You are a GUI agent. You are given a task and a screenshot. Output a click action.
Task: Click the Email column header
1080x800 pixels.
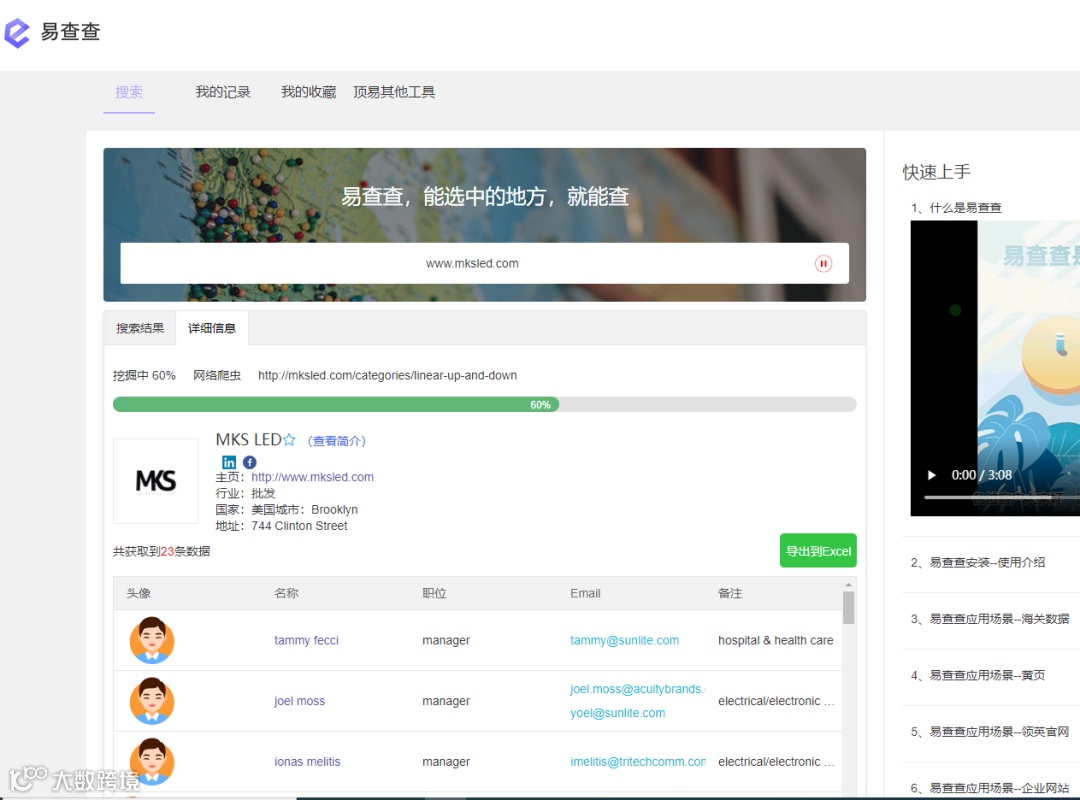pos(585,593)
